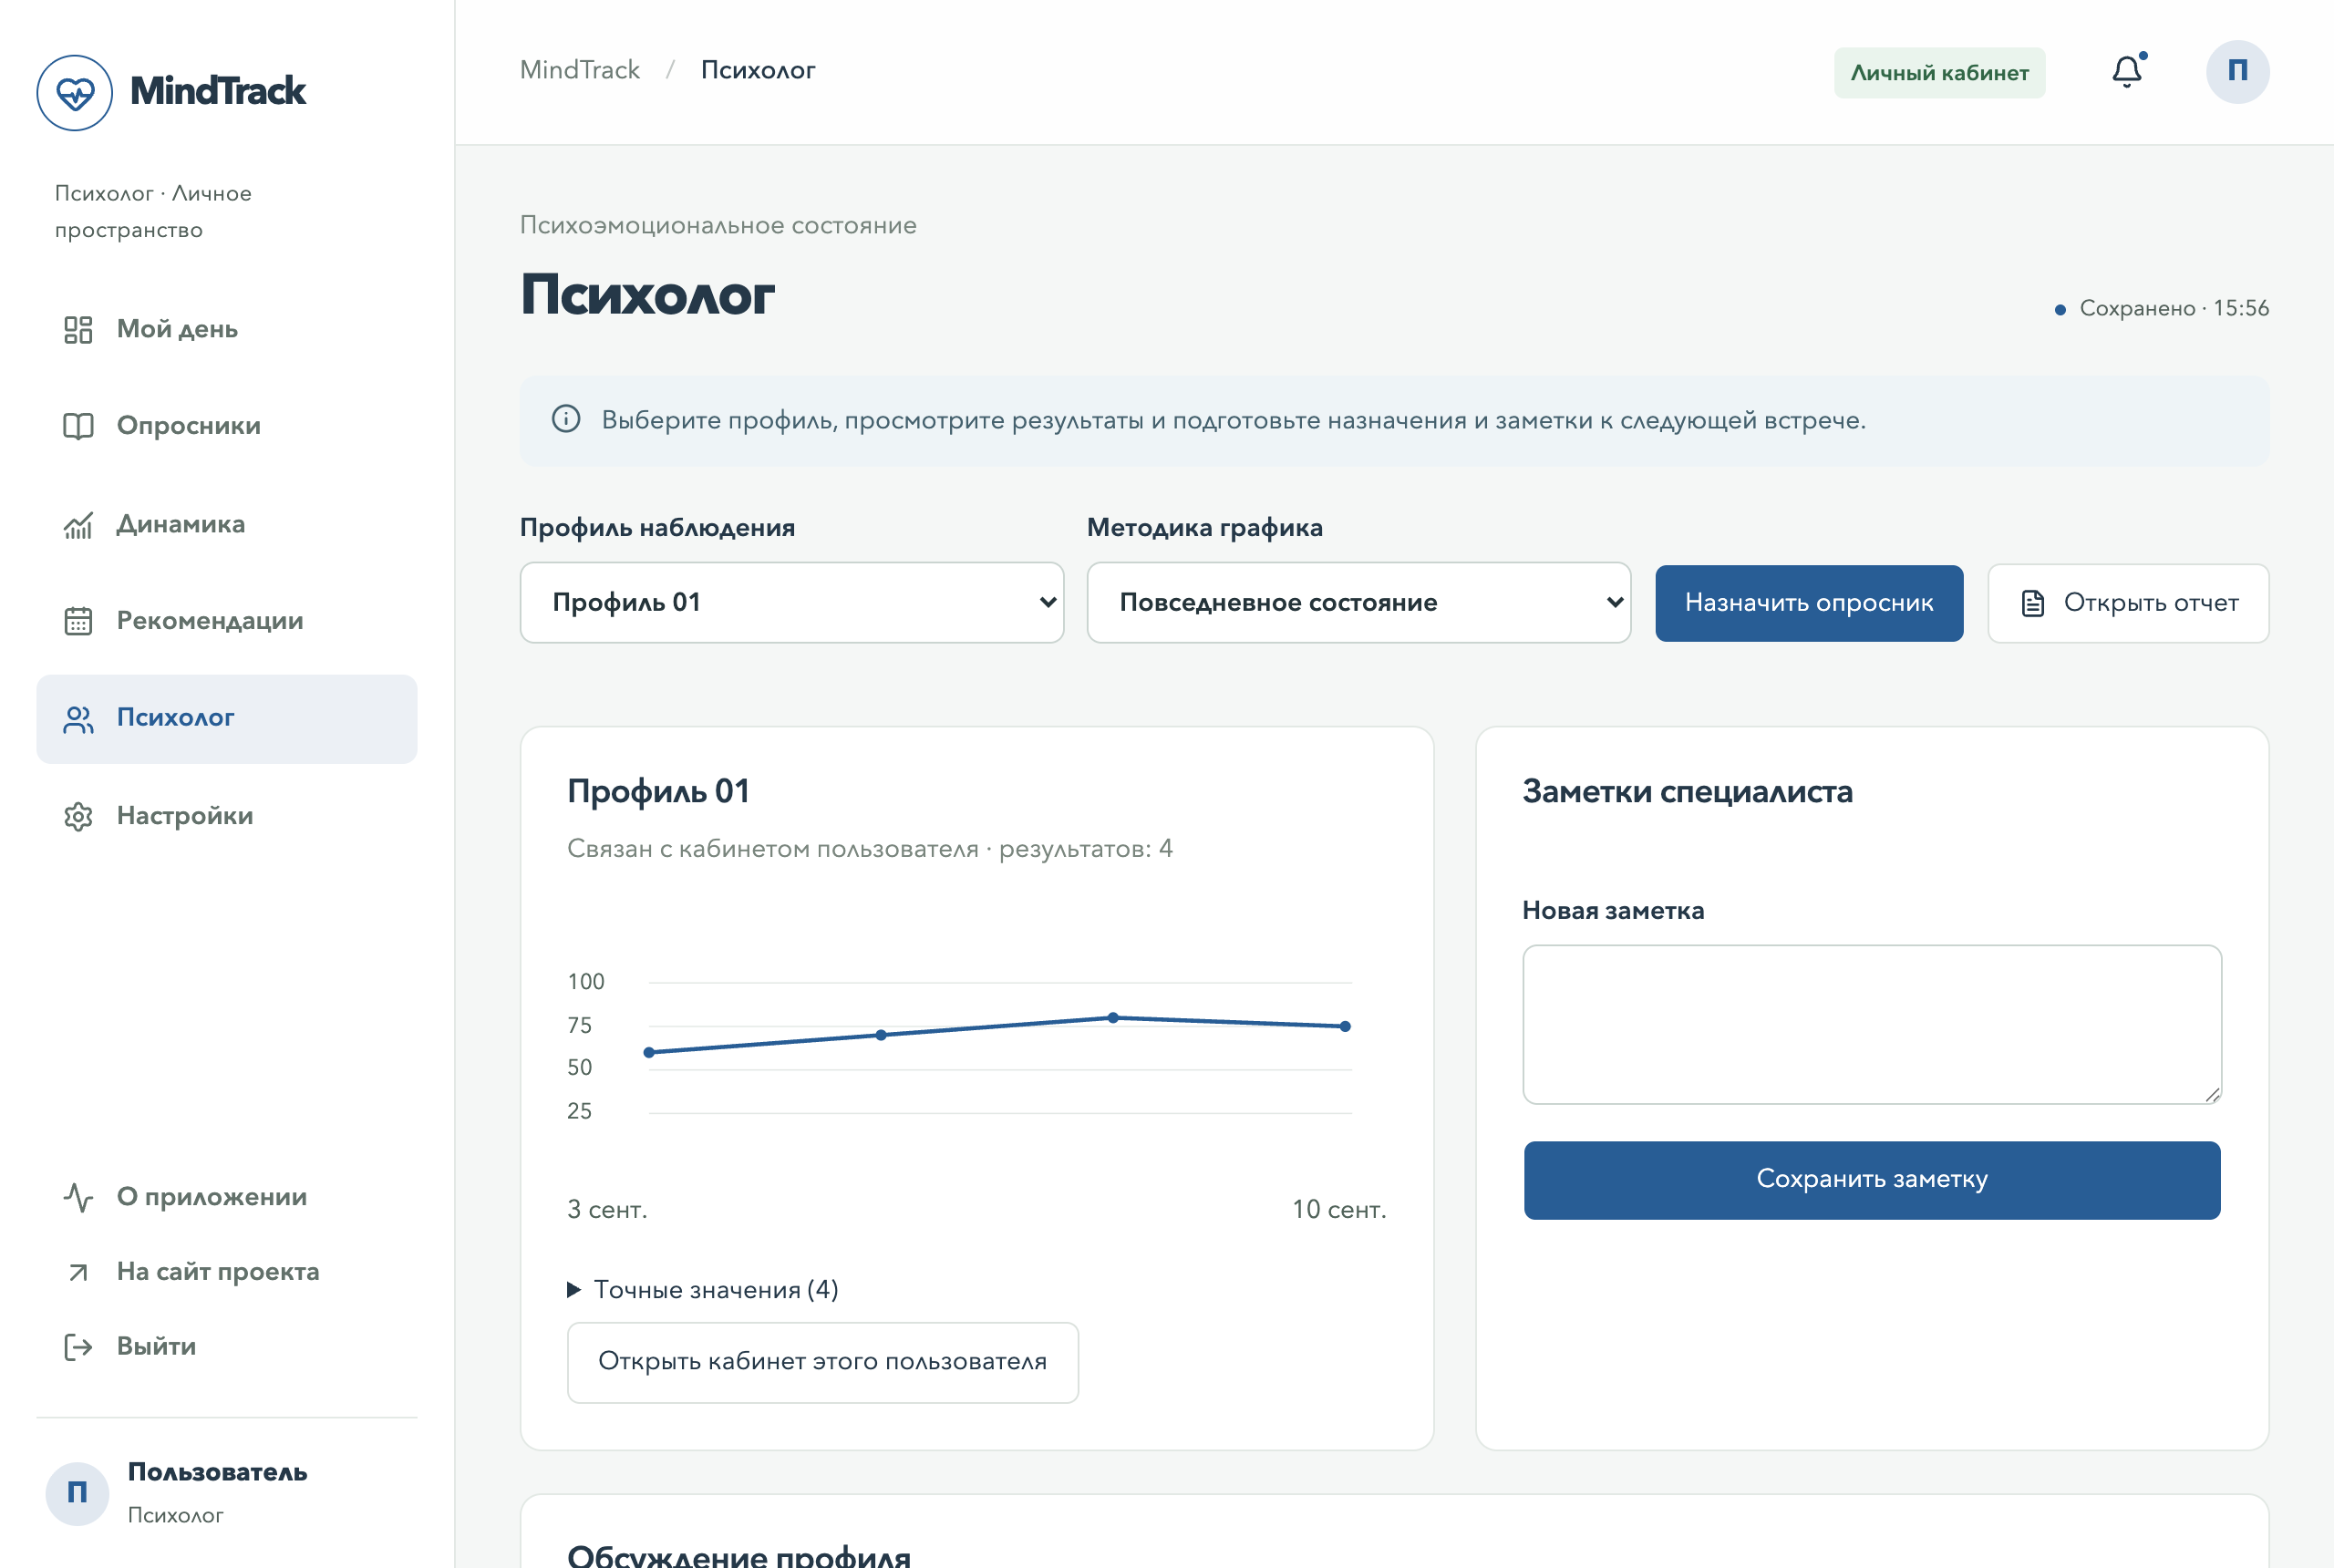This screenshot has height=1568, width=2334.
Task: Click the last data point on the chart
Action: [1345, 1026]
